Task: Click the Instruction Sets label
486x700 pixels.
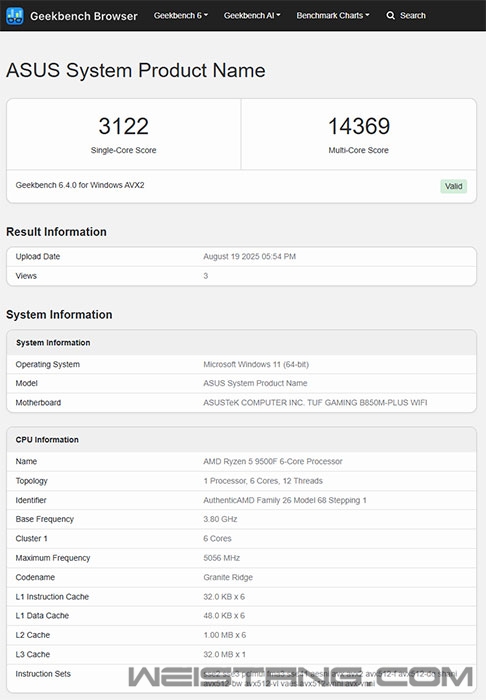Action: (43, 674)
